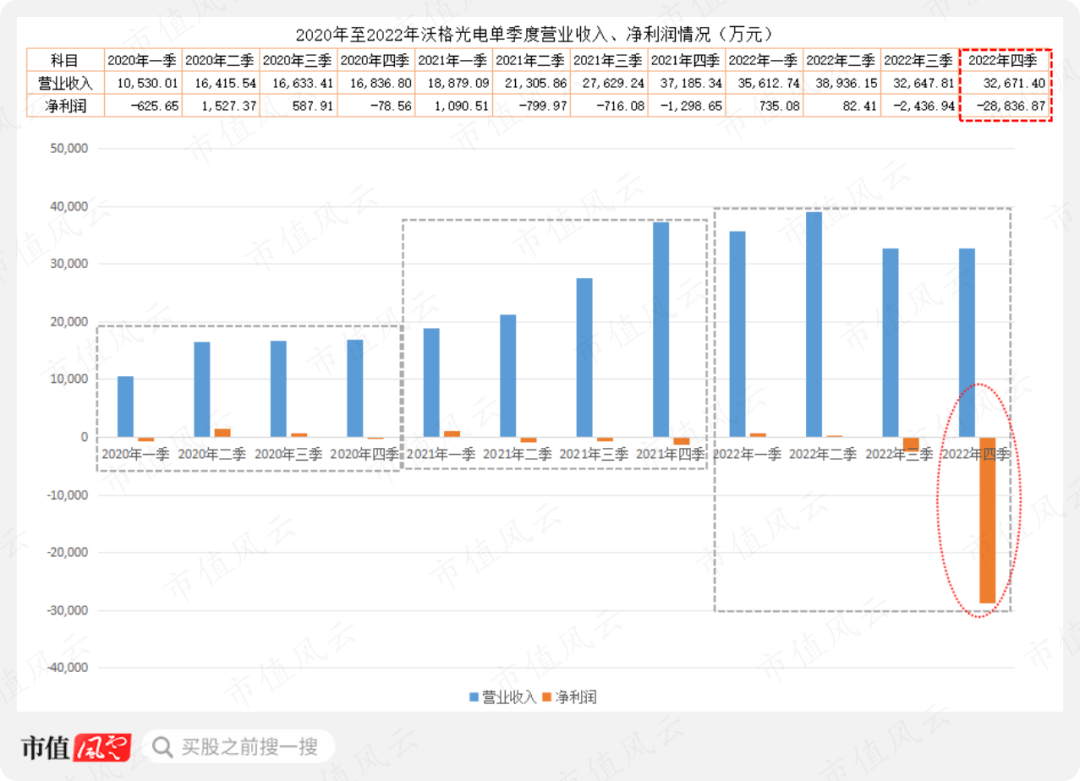Click the blue 2021年二季 revenue bar
The image size is (1080, 781).
(x=508, y=375)
